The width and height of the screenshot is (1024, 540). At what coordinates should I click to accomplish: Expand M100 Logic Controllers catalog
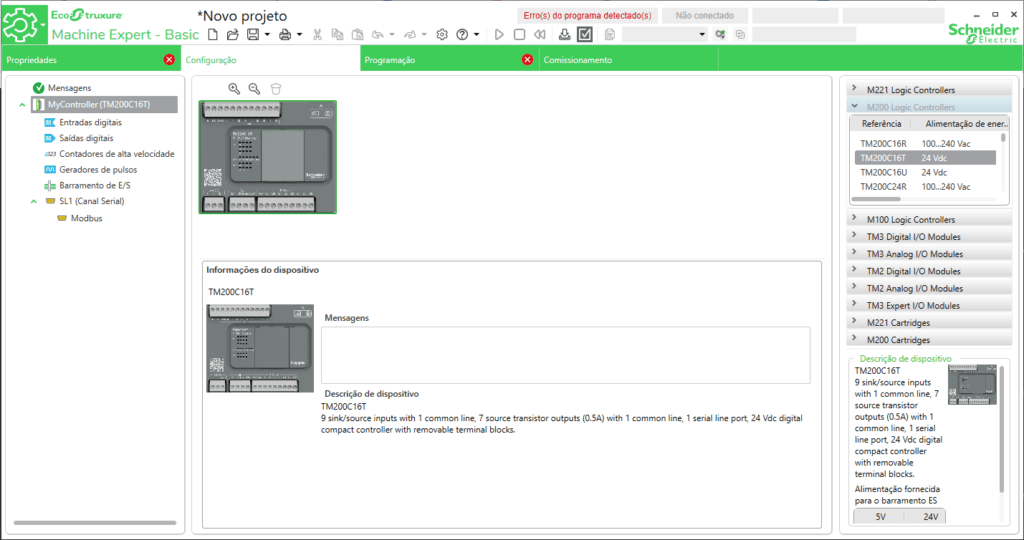pyautogui.click(x=929, y=219)
